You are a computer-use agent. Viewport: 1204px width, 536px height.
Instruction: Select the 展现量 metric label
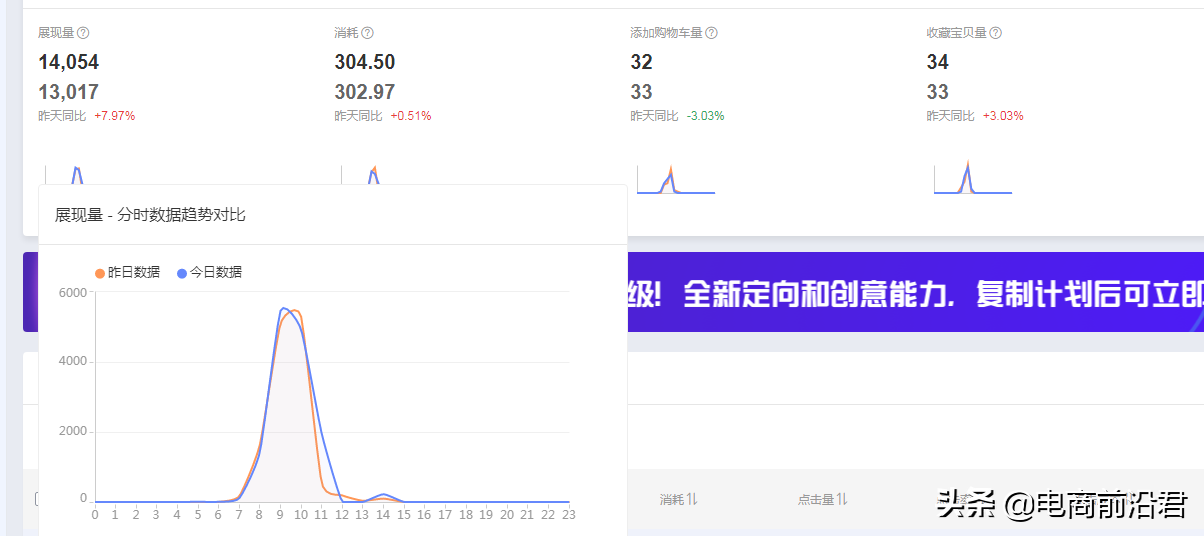(55, 33)
